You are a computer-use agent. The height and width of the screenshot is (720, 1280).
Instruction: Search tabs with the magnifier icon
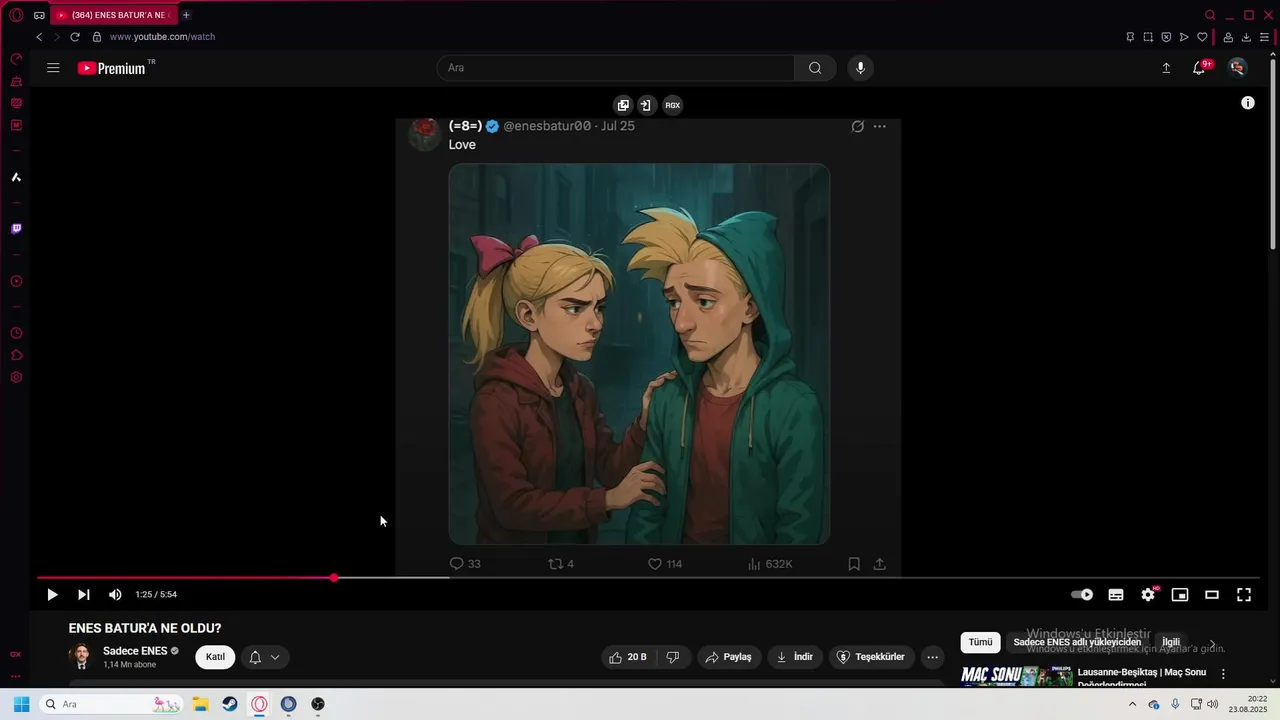point(1210,15)
